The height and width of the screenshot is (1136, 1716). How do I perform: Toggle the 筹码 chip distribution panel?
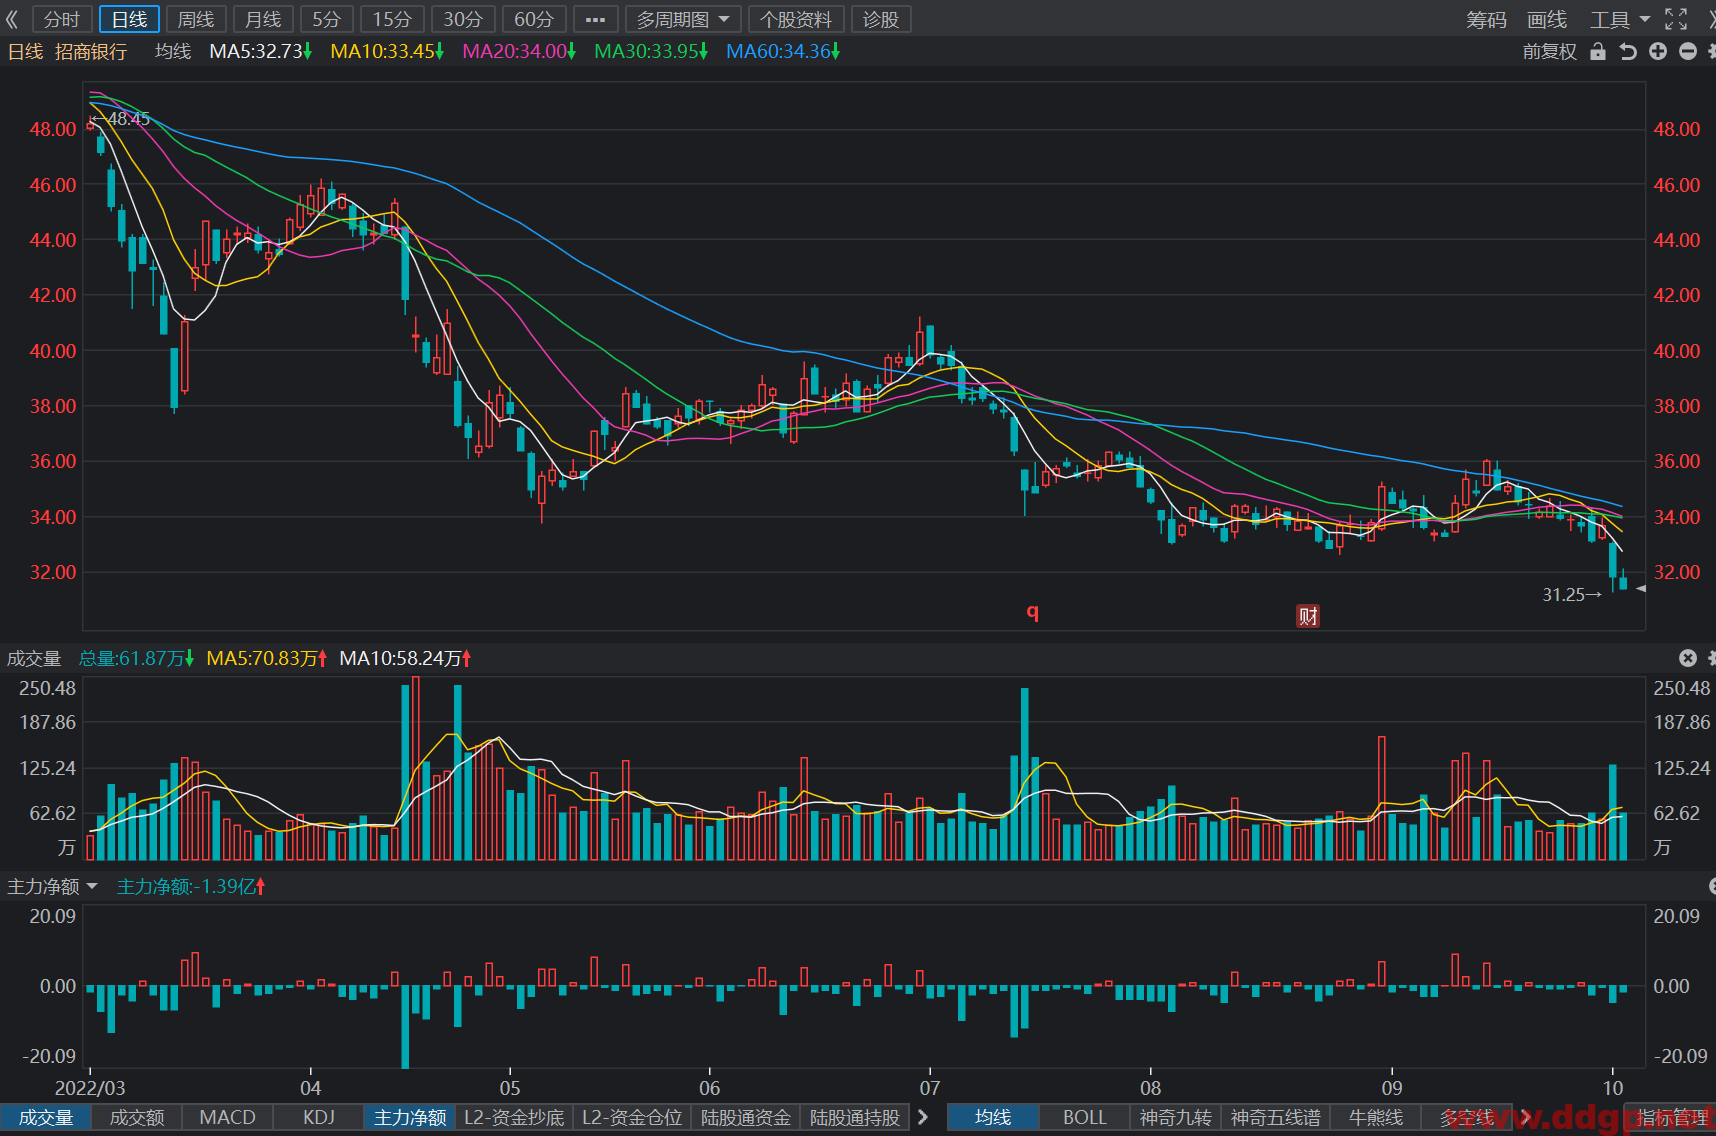point(1486,19)
